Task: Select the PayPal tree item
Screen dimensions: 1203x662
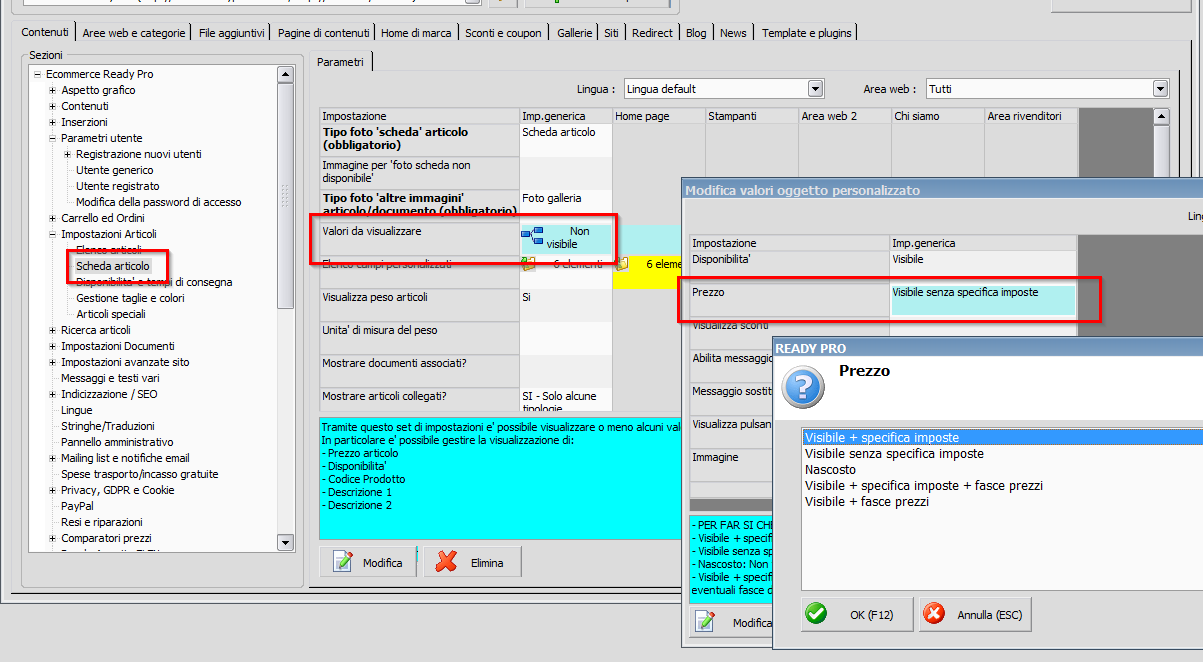Action: click(x=77, y=506)
